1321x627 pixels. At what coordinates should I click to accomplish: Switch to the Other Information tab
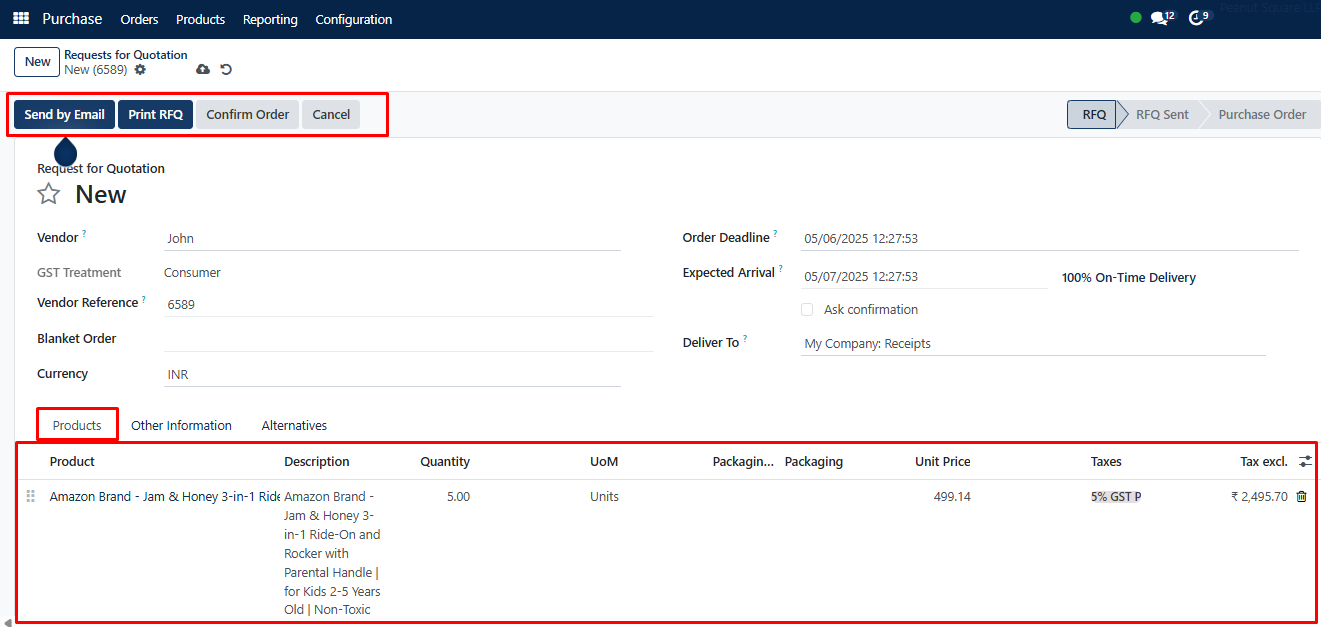tap(181, 426)
